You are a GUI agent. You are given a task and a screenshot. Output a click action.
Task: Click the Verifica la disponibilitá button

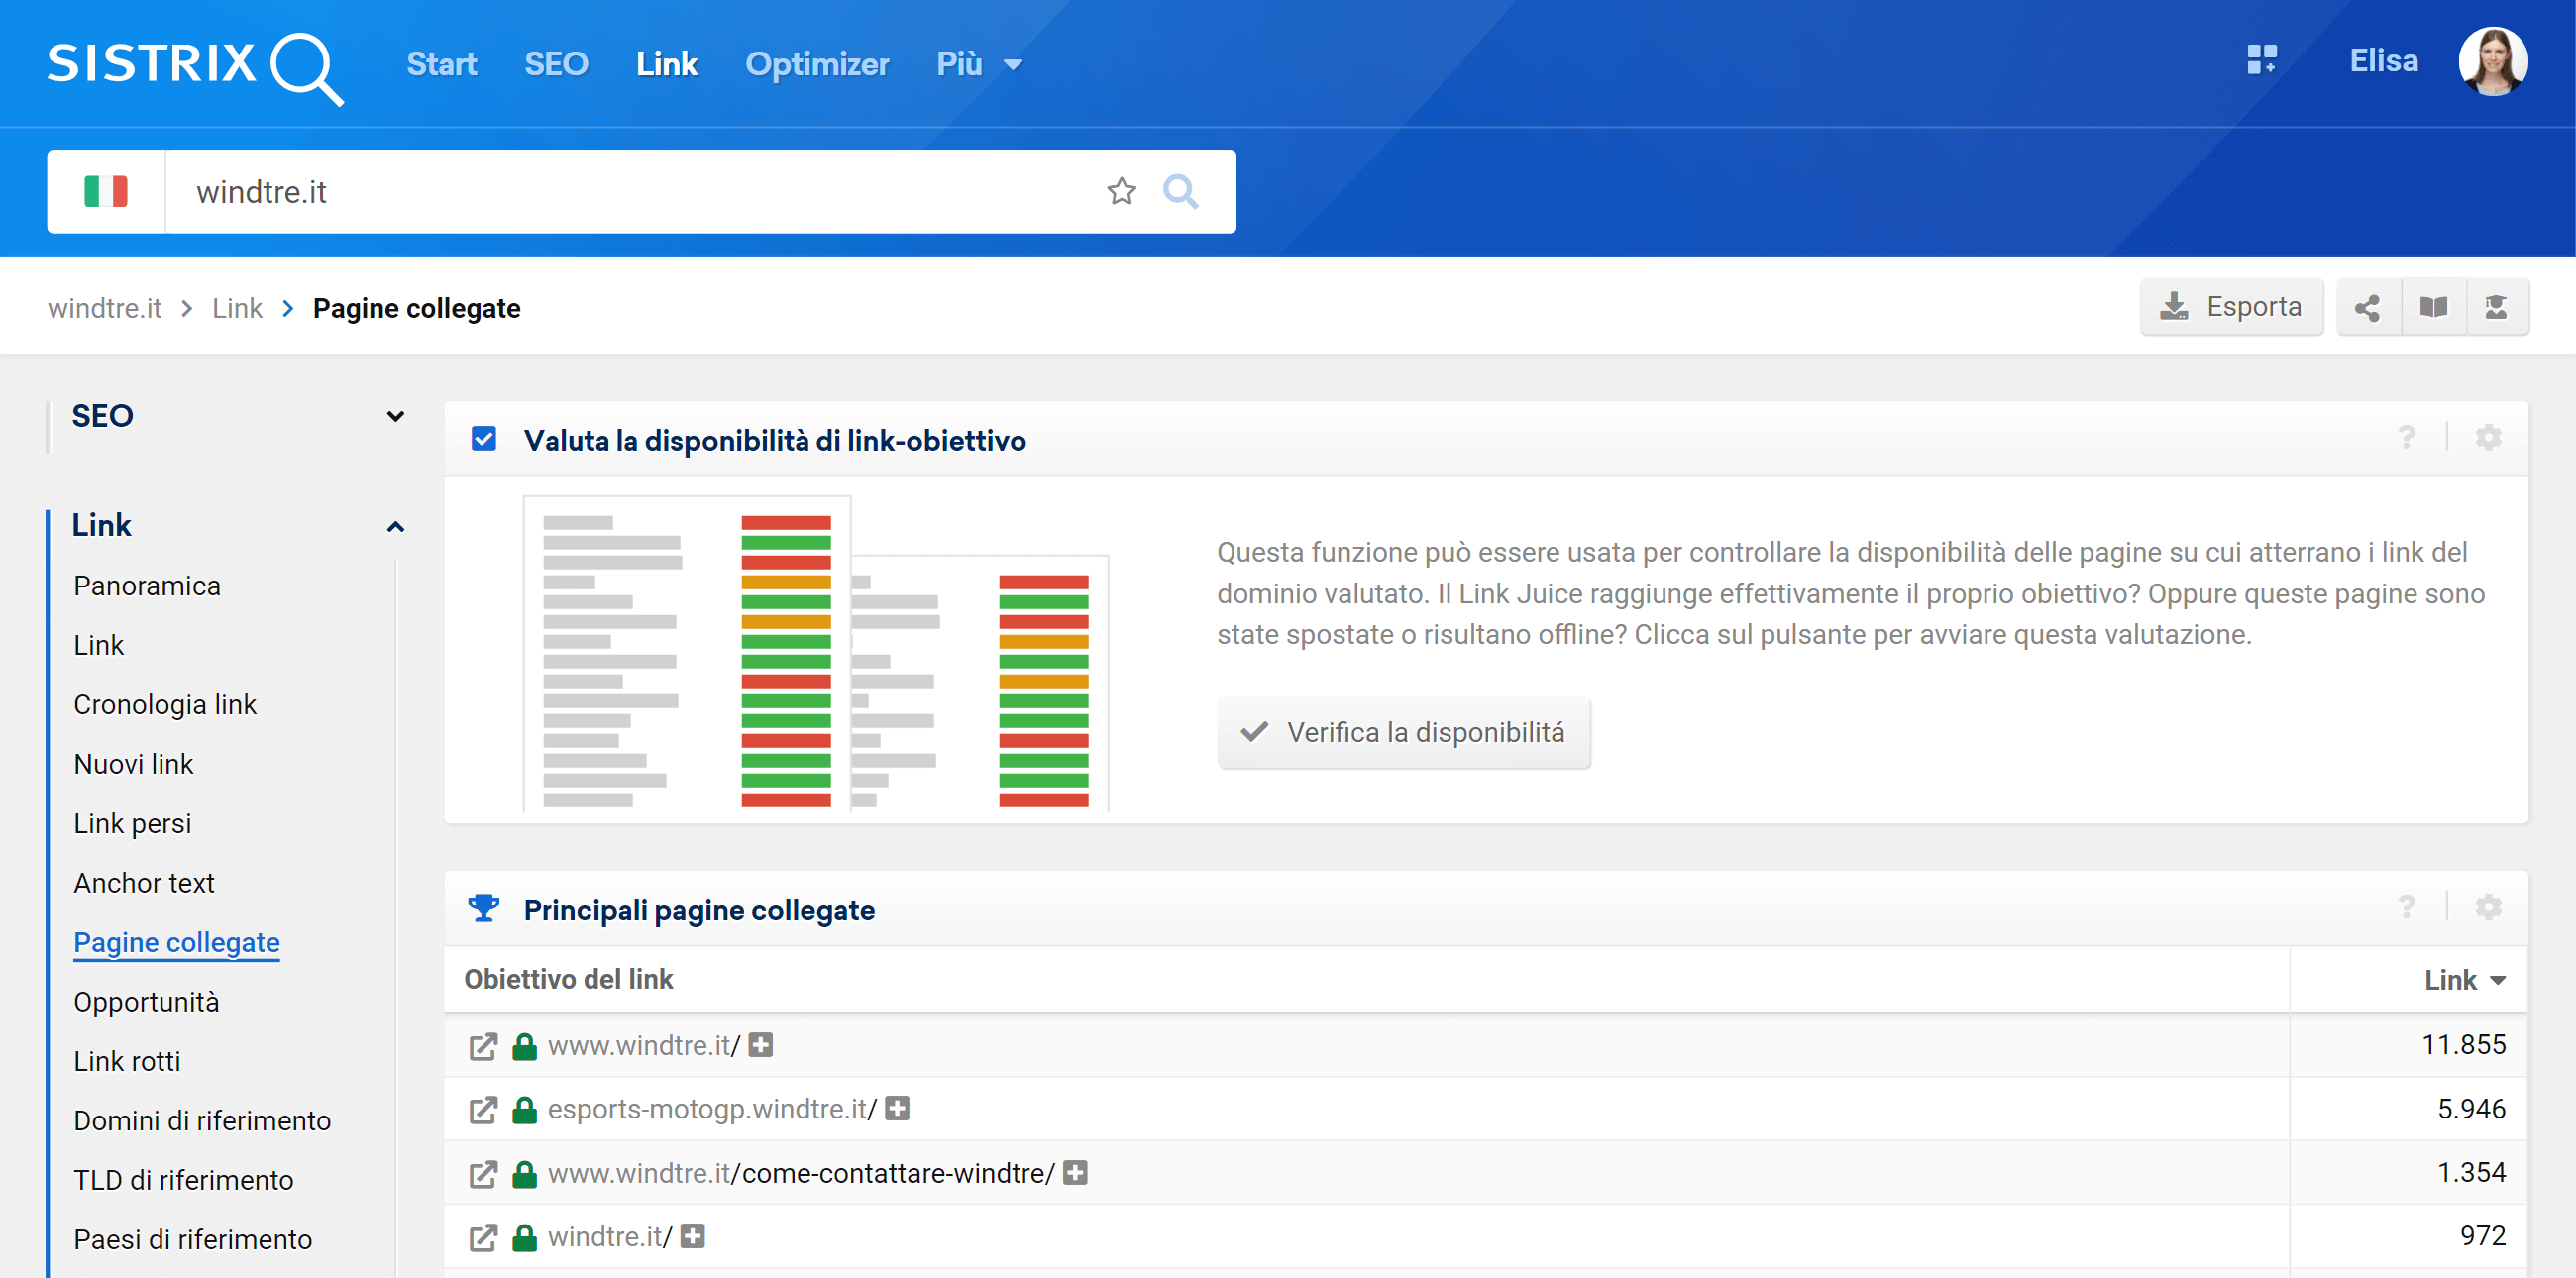[x=1403, y=732]
